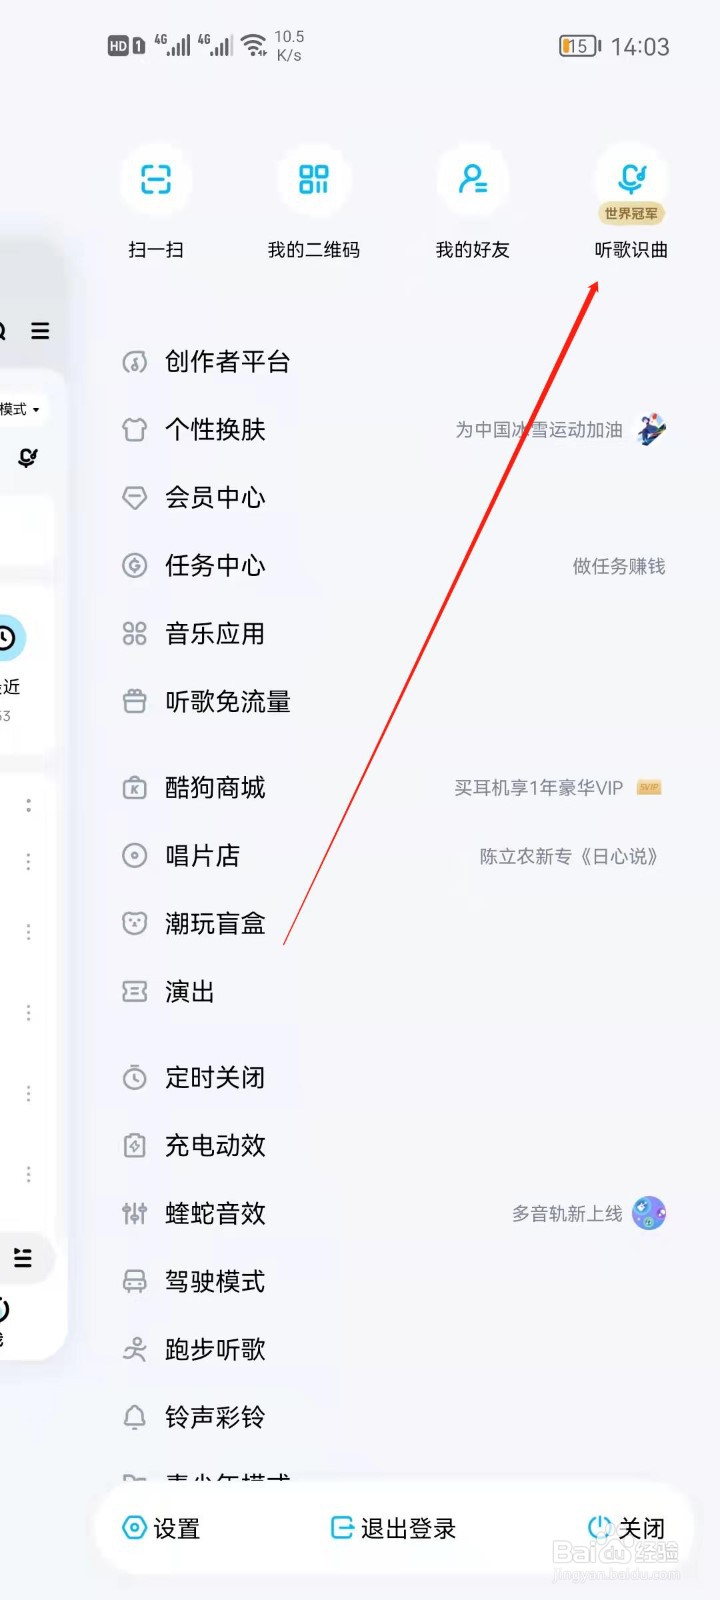Tap the 听歌识曲 microphone icon
This screenshot has height=1600, width=720.
[631, 175]
